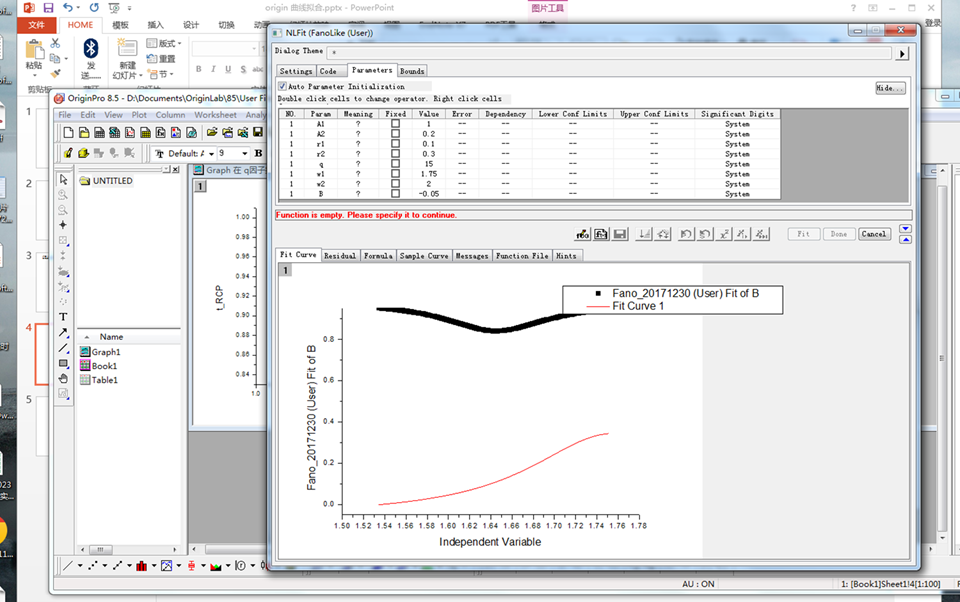Image resolution: width=960 pixels, height=602 pixels.
Task: Click the Value cell for parameter q
Action: pos(429,164)
